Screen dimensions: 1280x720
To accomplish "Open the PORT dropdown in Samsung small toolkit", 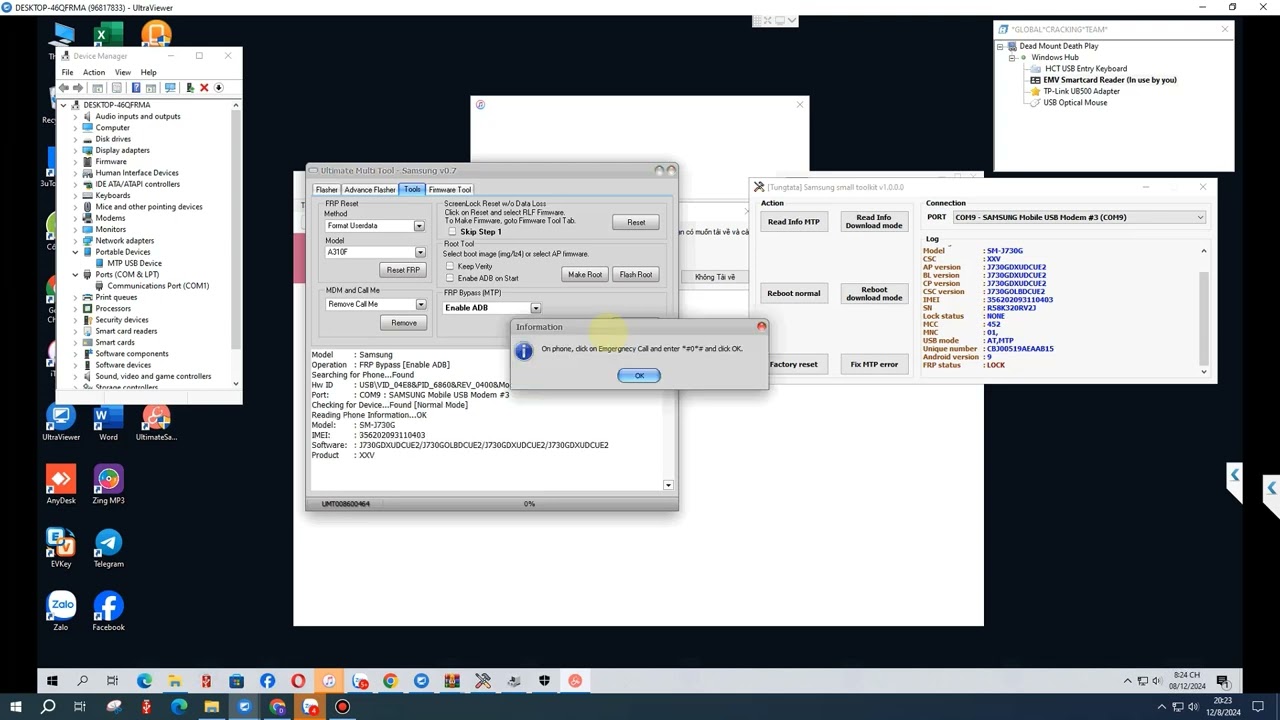I will coord(1079,217).
